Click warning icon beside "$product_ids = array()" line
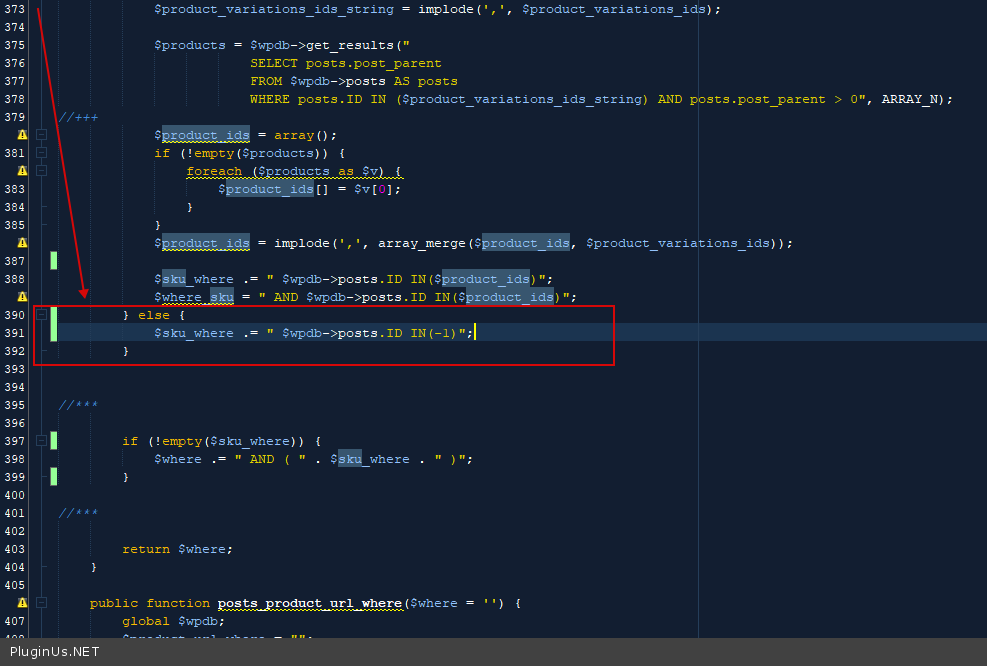This screenshot has height=666, width=987. tap(22, 135)
